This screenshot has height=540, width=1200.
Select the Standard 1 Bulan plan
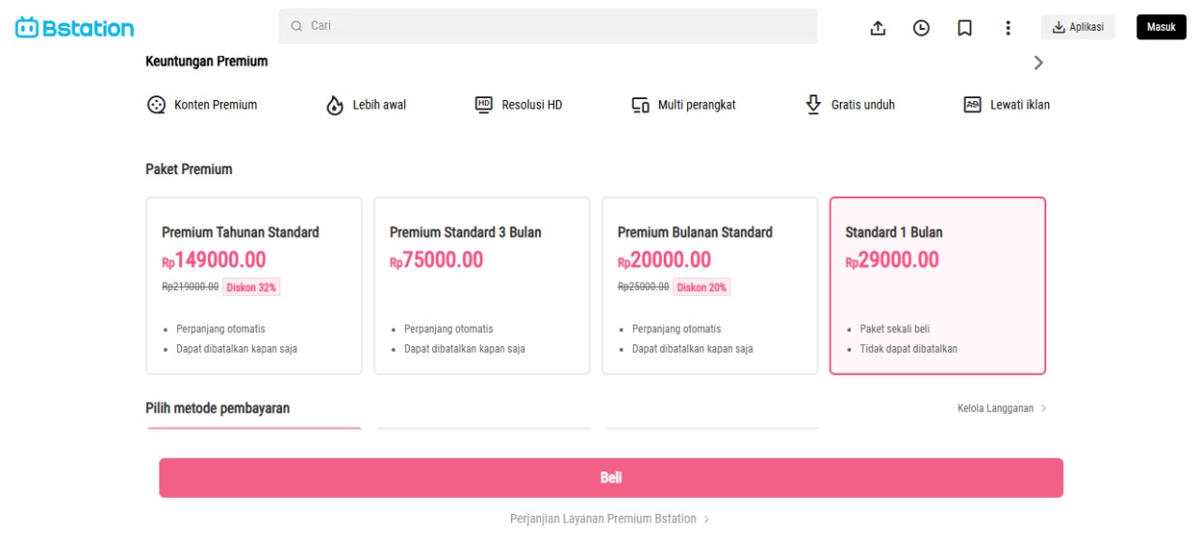click(938, 285)
